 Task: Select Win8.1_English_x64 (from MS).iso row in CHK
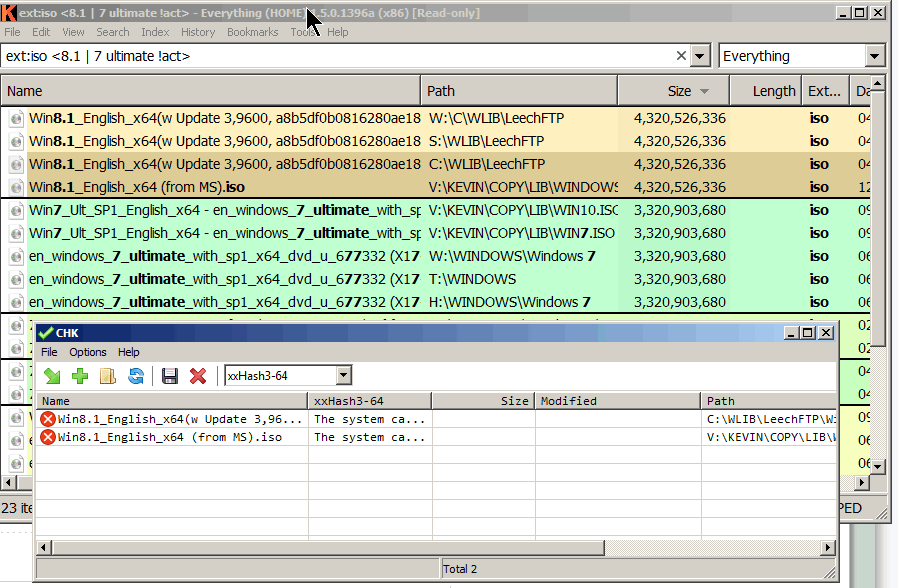(x=435, y=437)
